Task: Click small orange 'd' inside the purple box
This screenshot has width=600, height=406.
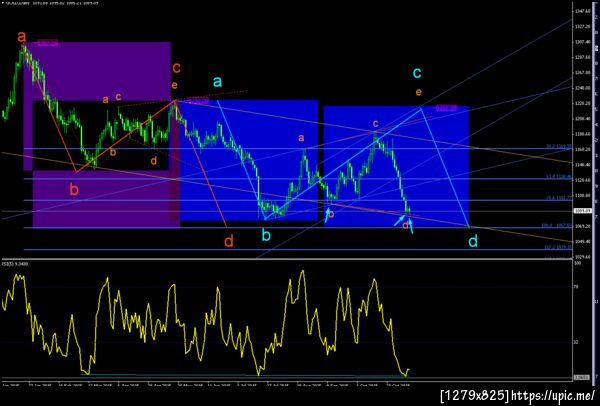Action: (x=153, y=161)
